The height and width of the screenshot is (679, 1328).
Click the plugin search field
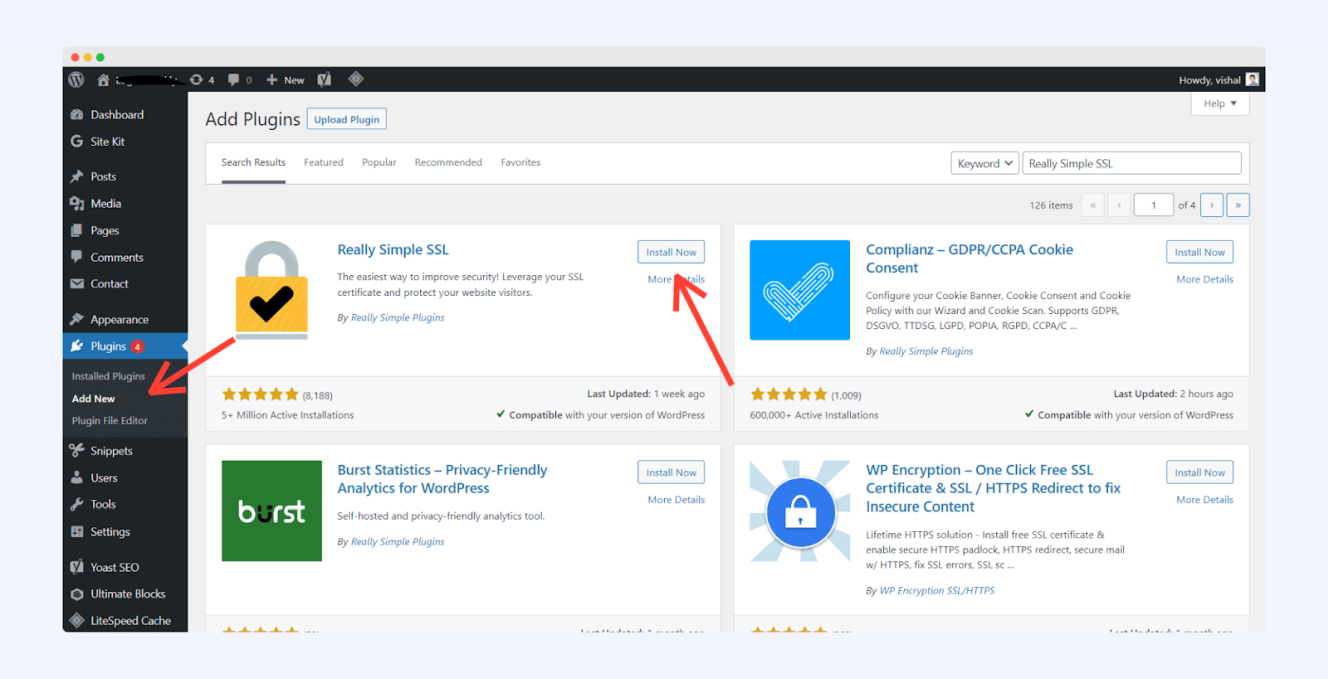1132,164
